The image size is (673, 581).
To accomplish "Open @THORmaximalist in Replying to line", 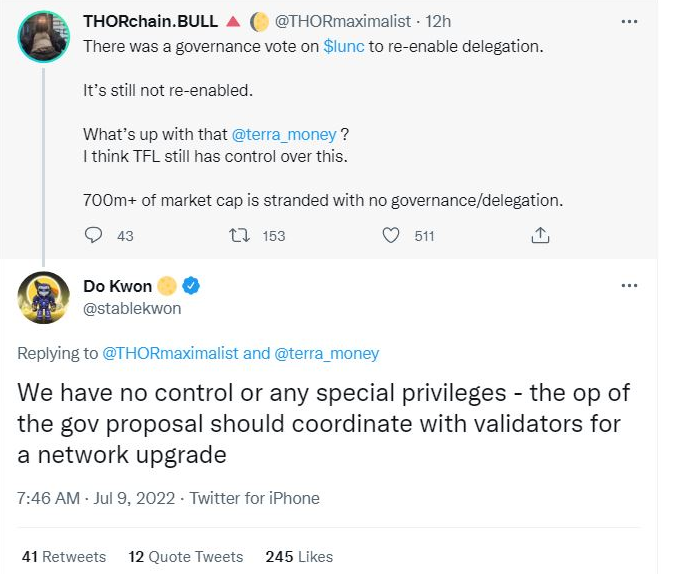I will tap(170, 353).
